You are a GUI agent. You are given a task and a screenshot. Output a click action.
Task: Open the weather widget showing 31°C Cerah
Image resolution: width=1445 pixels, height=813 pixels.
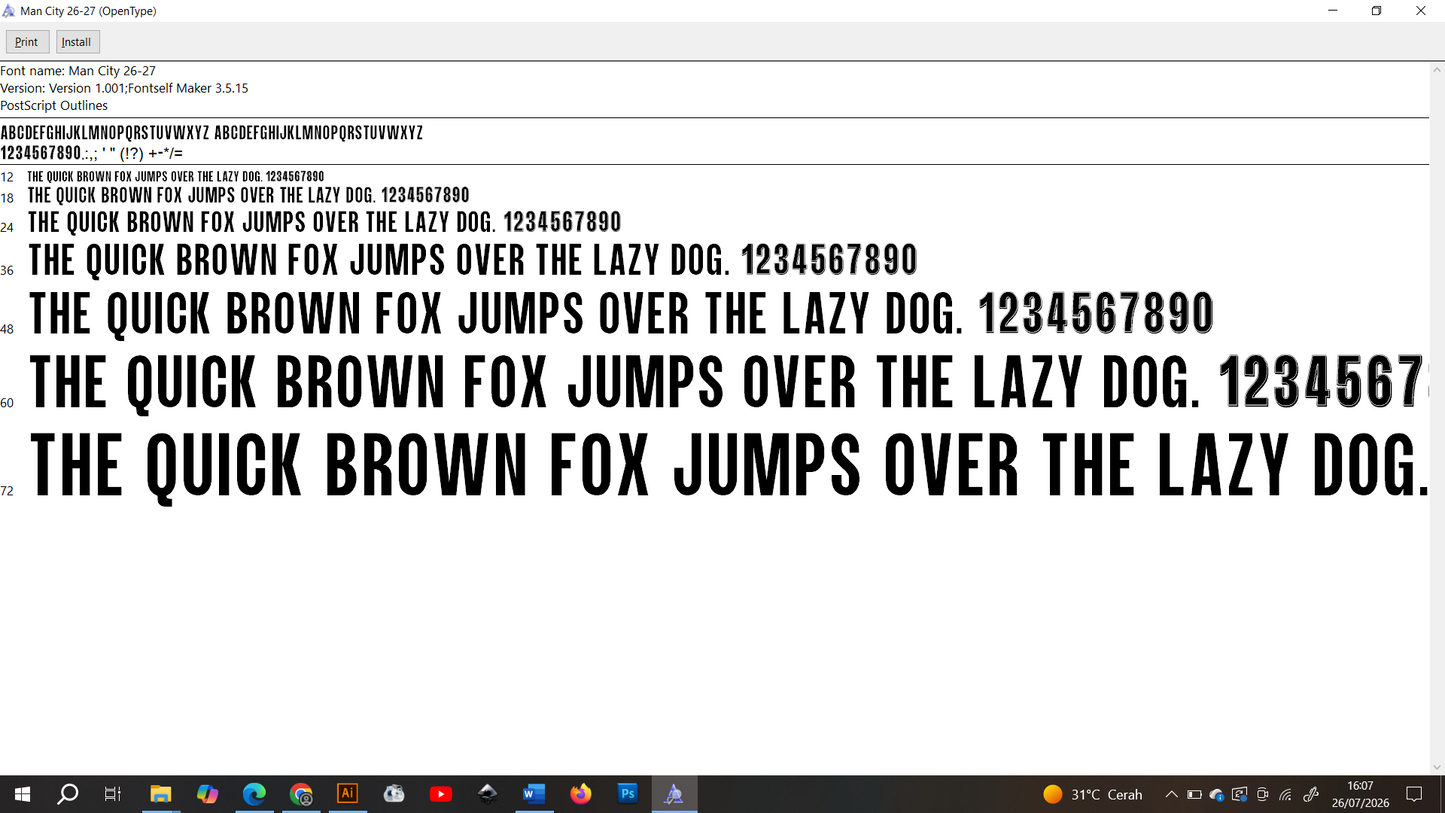pyautogui.click(x=1092, y=794)
